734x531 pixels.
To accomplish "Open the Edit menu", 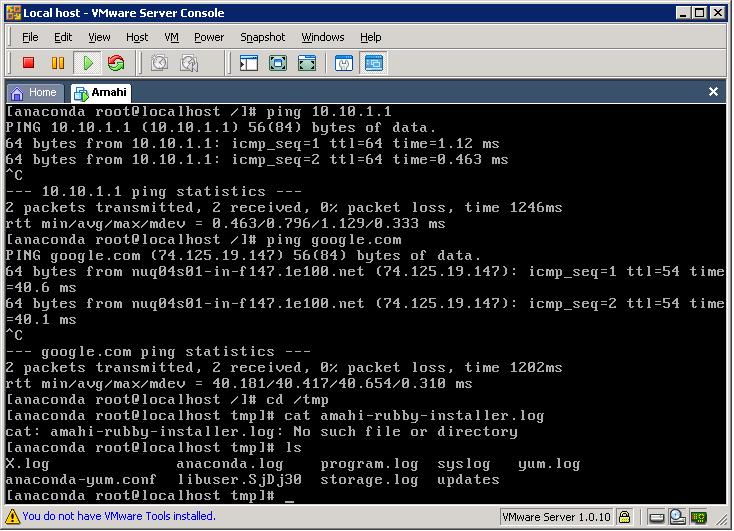I will pyautogui.click(x=63, y=37).
